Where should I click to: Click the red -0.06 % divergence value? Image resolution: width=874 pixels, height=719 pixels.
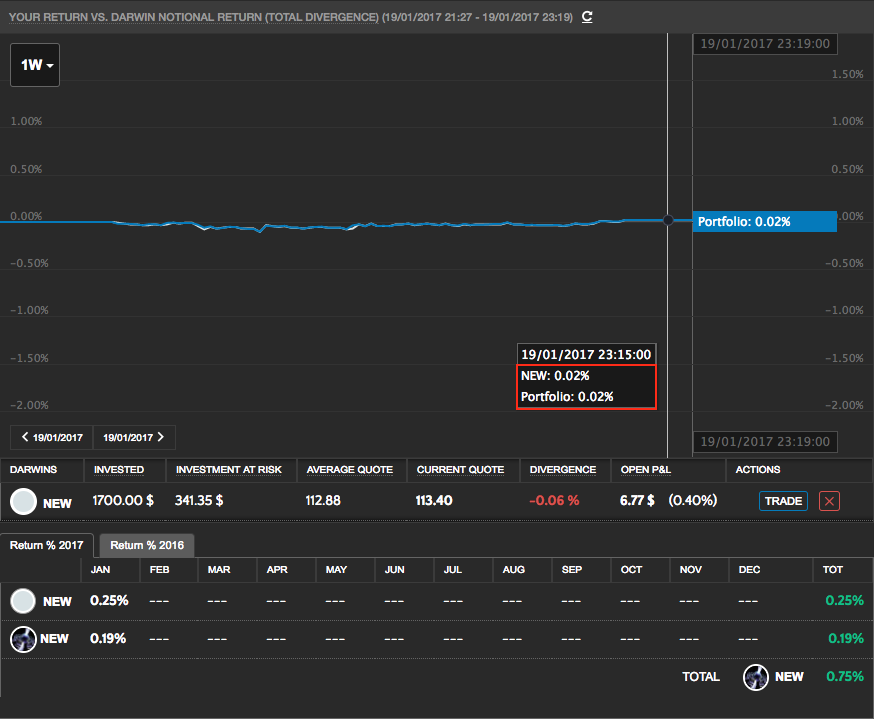554,501
